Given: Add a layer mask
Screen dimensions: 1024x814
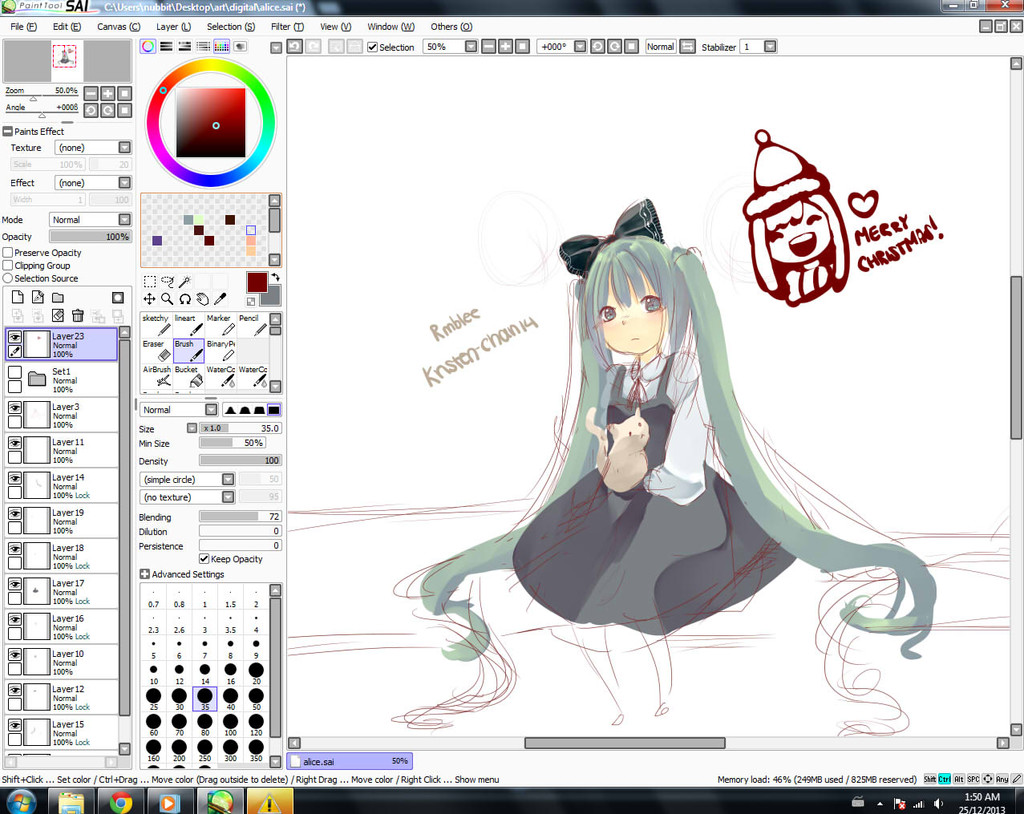Looking at the screenshot, I should click(118, 297).
